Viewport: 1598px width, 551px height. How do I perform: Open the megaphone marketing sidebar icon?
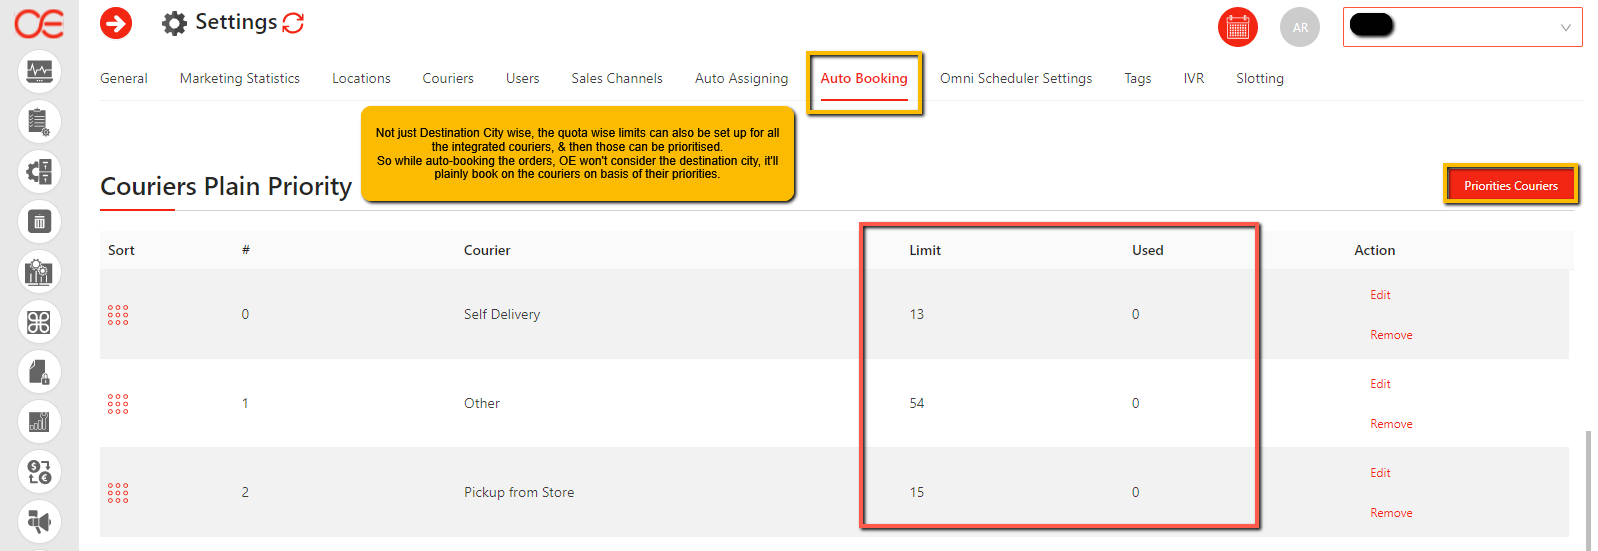click(x=39, y=521)
